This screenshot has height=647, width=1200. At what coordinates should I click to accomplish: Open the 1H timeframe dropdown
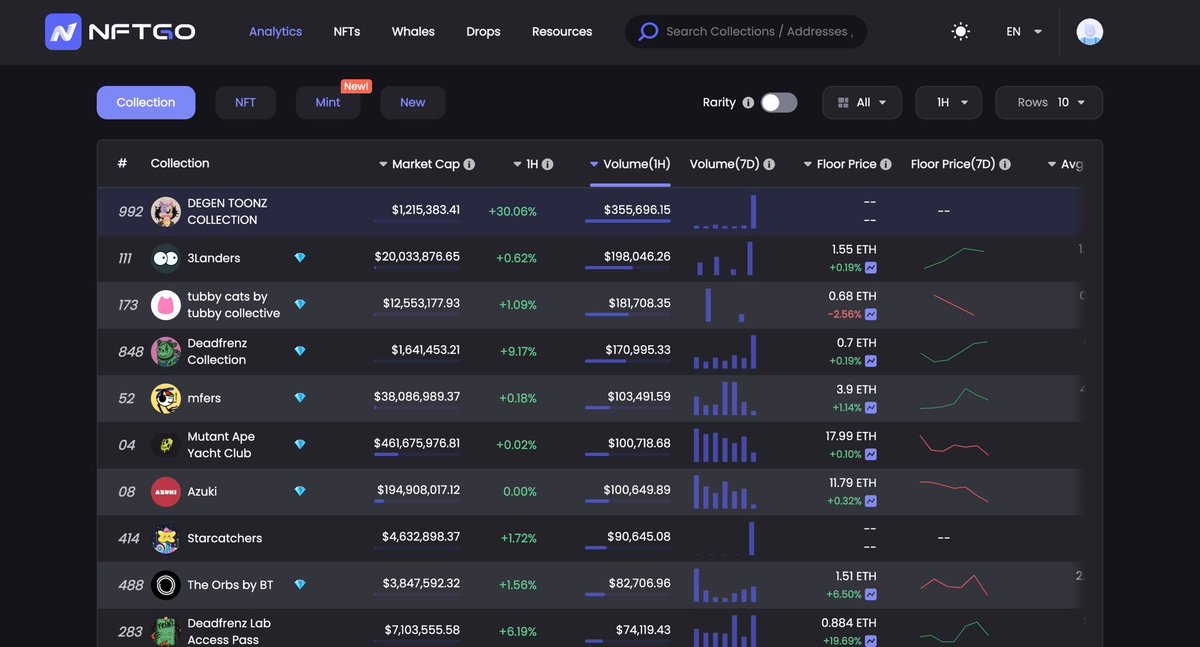[949, 103]
